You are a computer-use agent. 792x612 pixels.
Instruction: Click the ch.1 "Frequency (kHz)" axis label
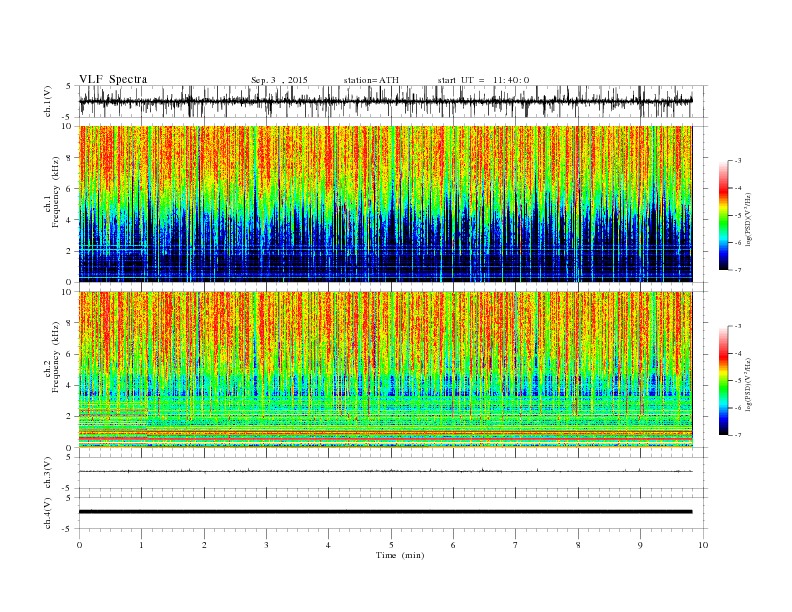[55, 191]
